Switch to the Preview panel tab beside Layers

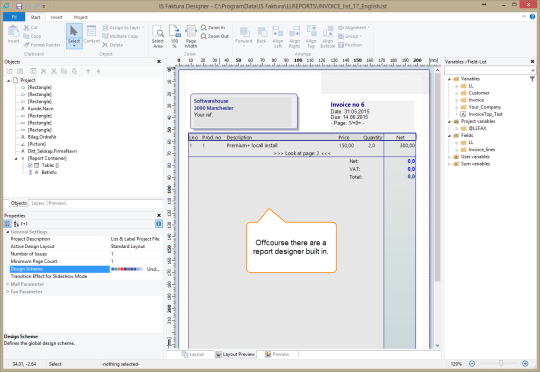pos(57,203)
